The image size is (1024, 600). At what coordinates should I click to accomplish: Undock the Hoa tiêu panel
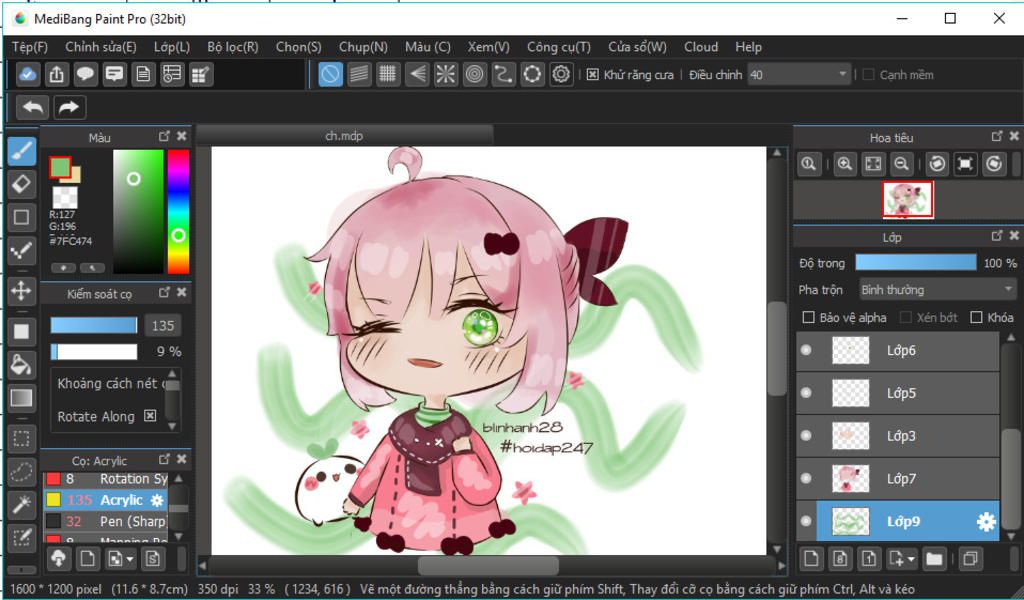pyautogui.click(x=997, y=136)
